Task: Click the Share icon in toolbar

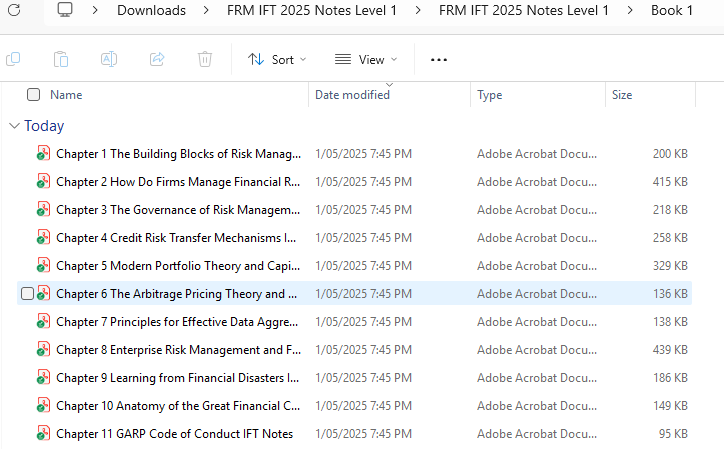Action: pyautogui.click(x=157, y=59)
